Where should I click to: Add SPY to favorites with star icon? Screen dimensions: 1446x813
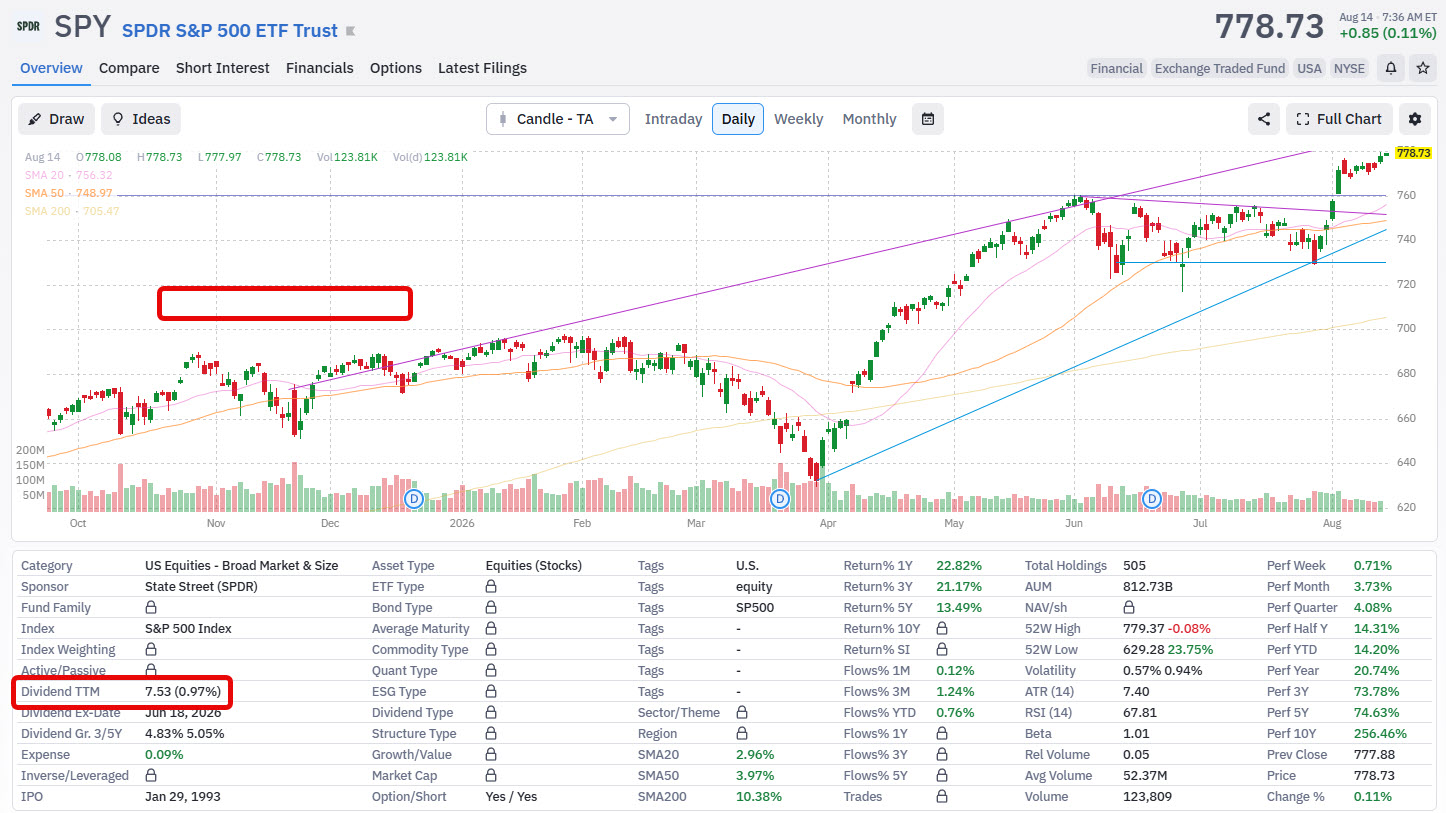[x=1423, y=68]
